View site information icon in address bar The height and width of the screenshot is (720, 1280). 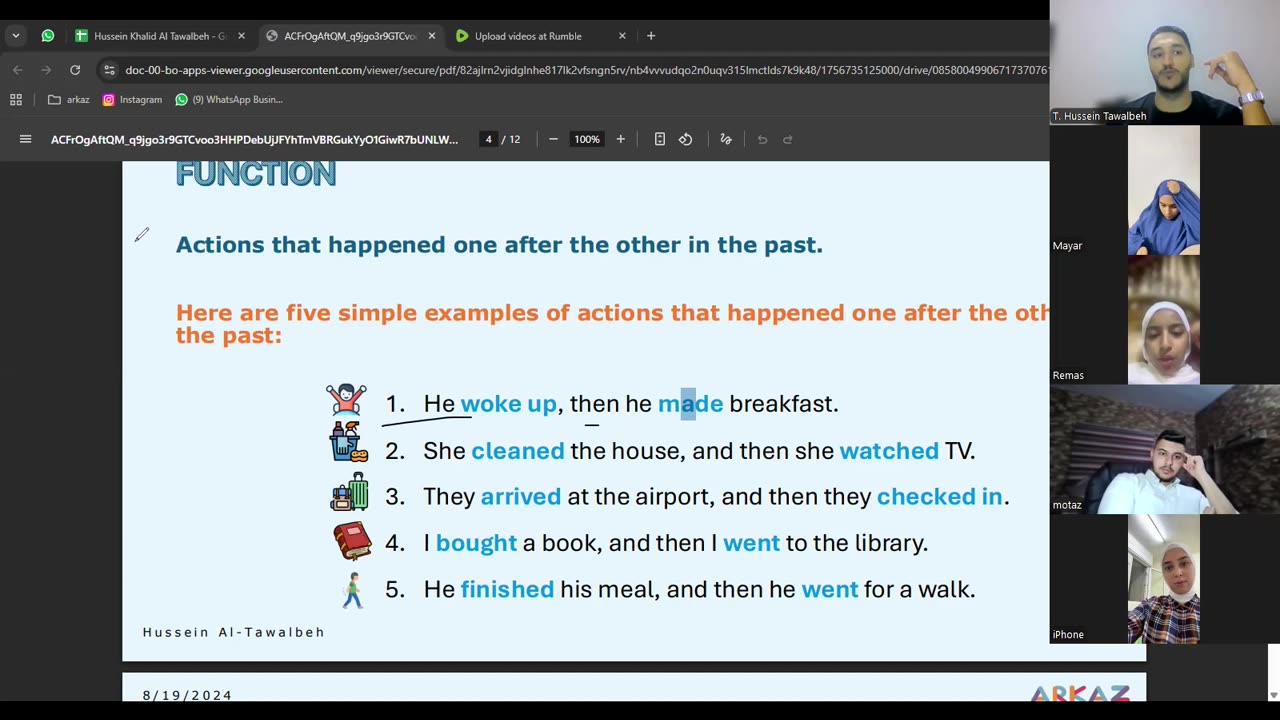pyautogui.click(x=109, y=70)
